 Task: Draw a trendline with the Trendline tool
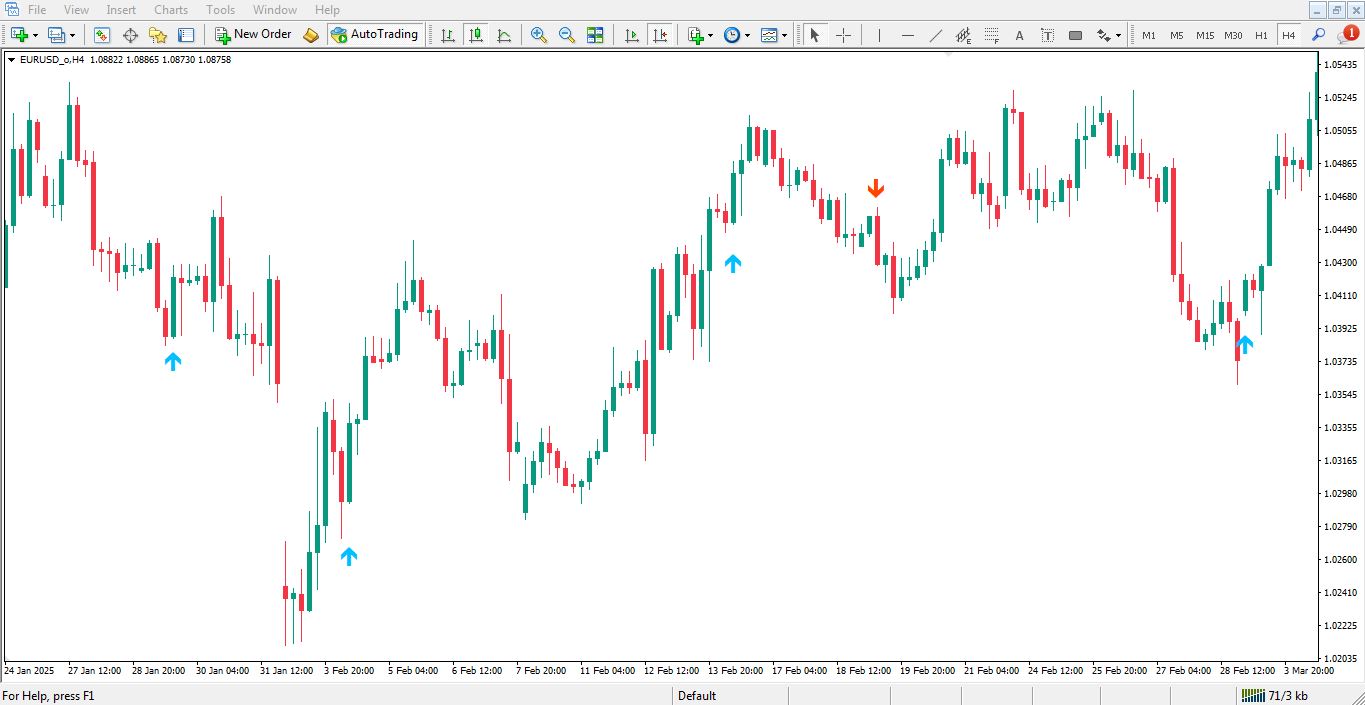click(x=936, y=35)
